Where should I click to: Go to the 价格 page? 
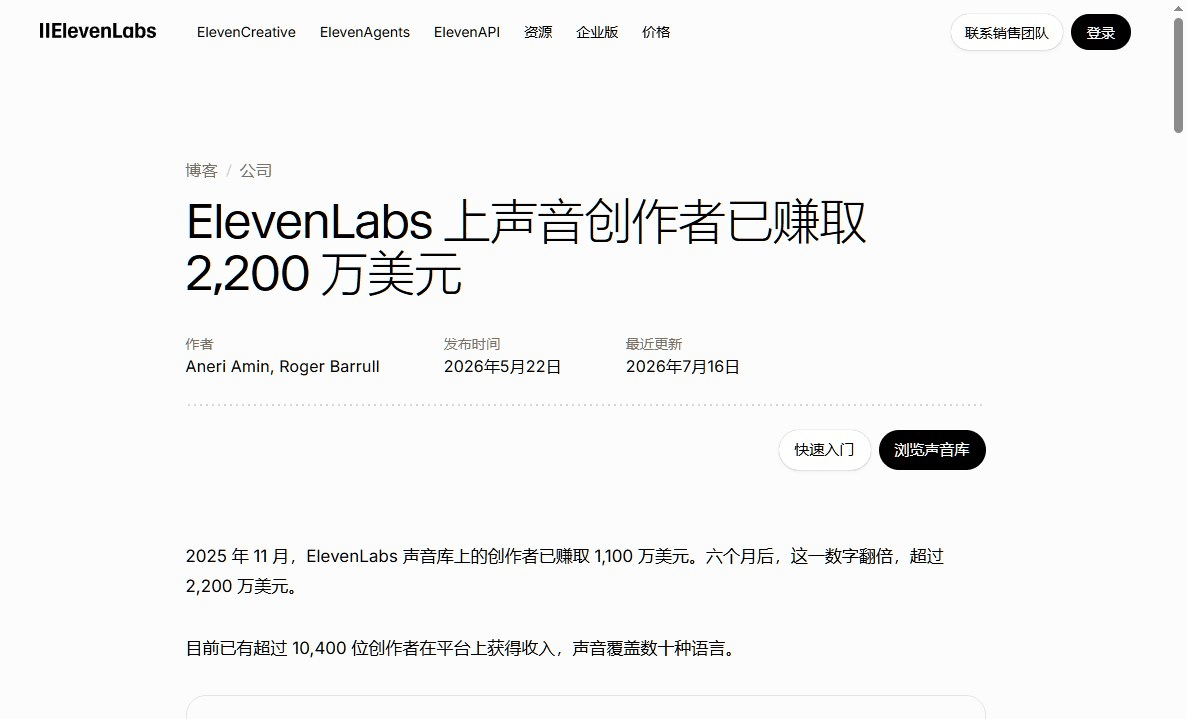click(656, 33)
